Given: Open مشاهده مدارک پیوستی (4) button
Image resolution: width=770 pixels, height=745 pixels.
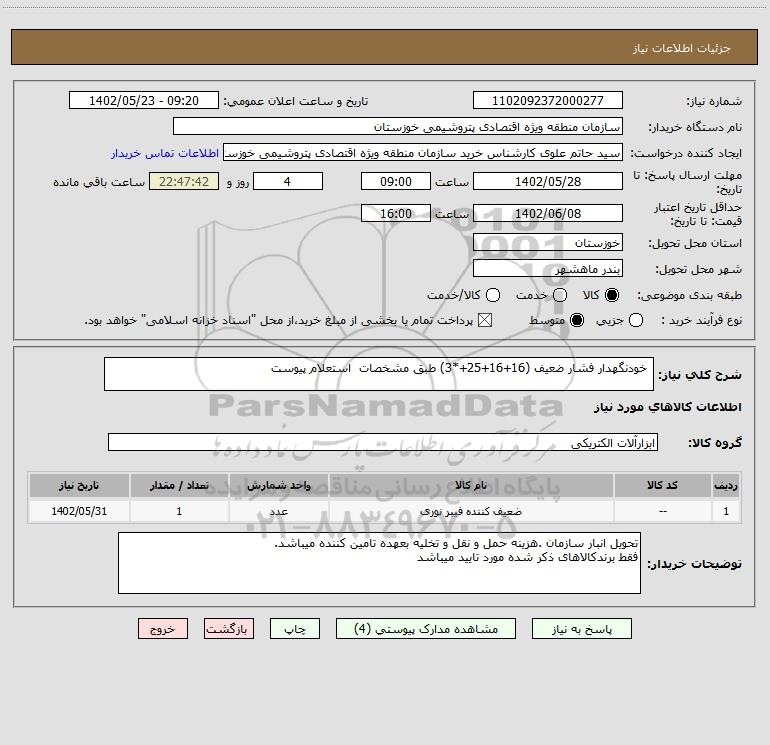Looking at the screenshot, I should [x=426, y=629].
